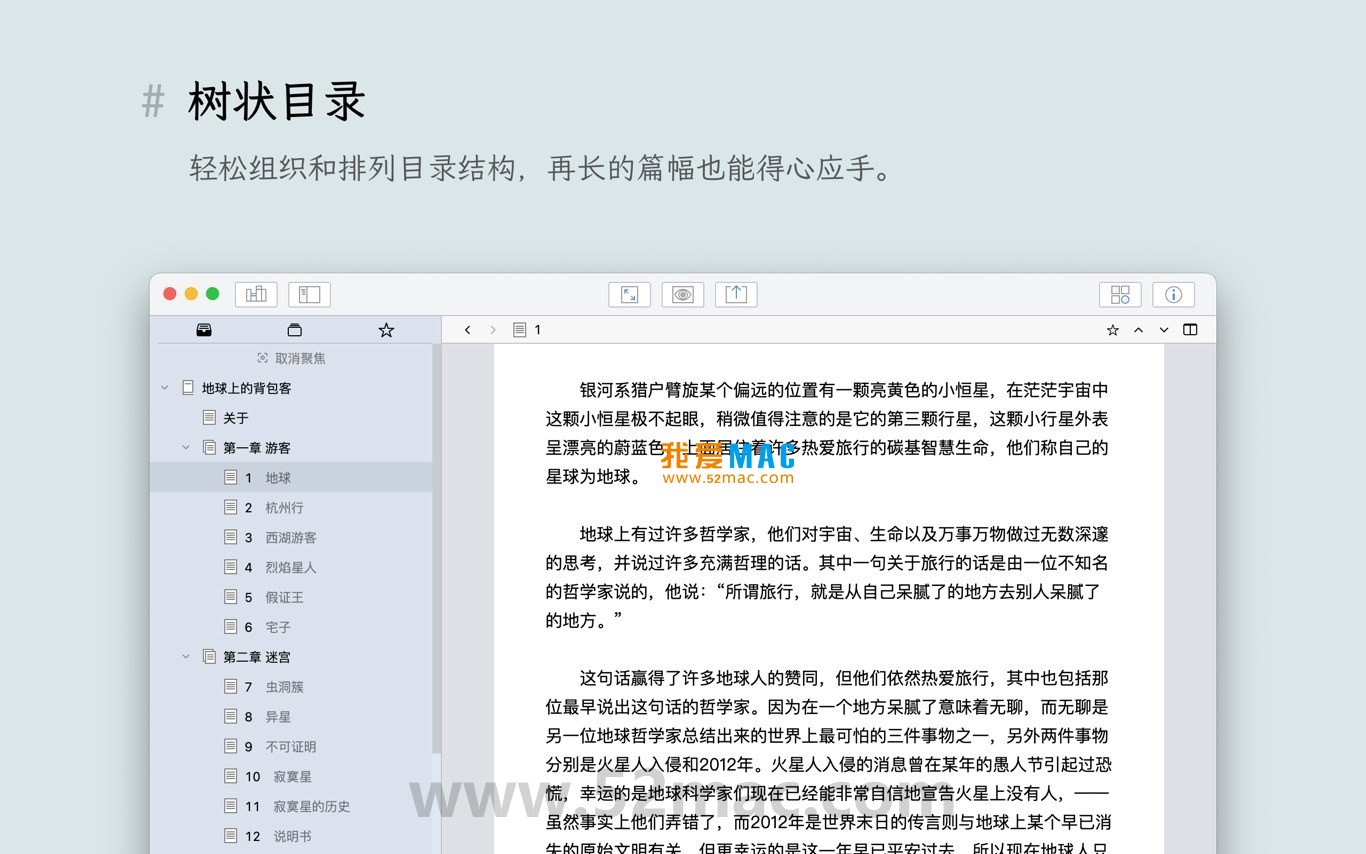Jump to next document with down arrow

tap(1163, 329)
